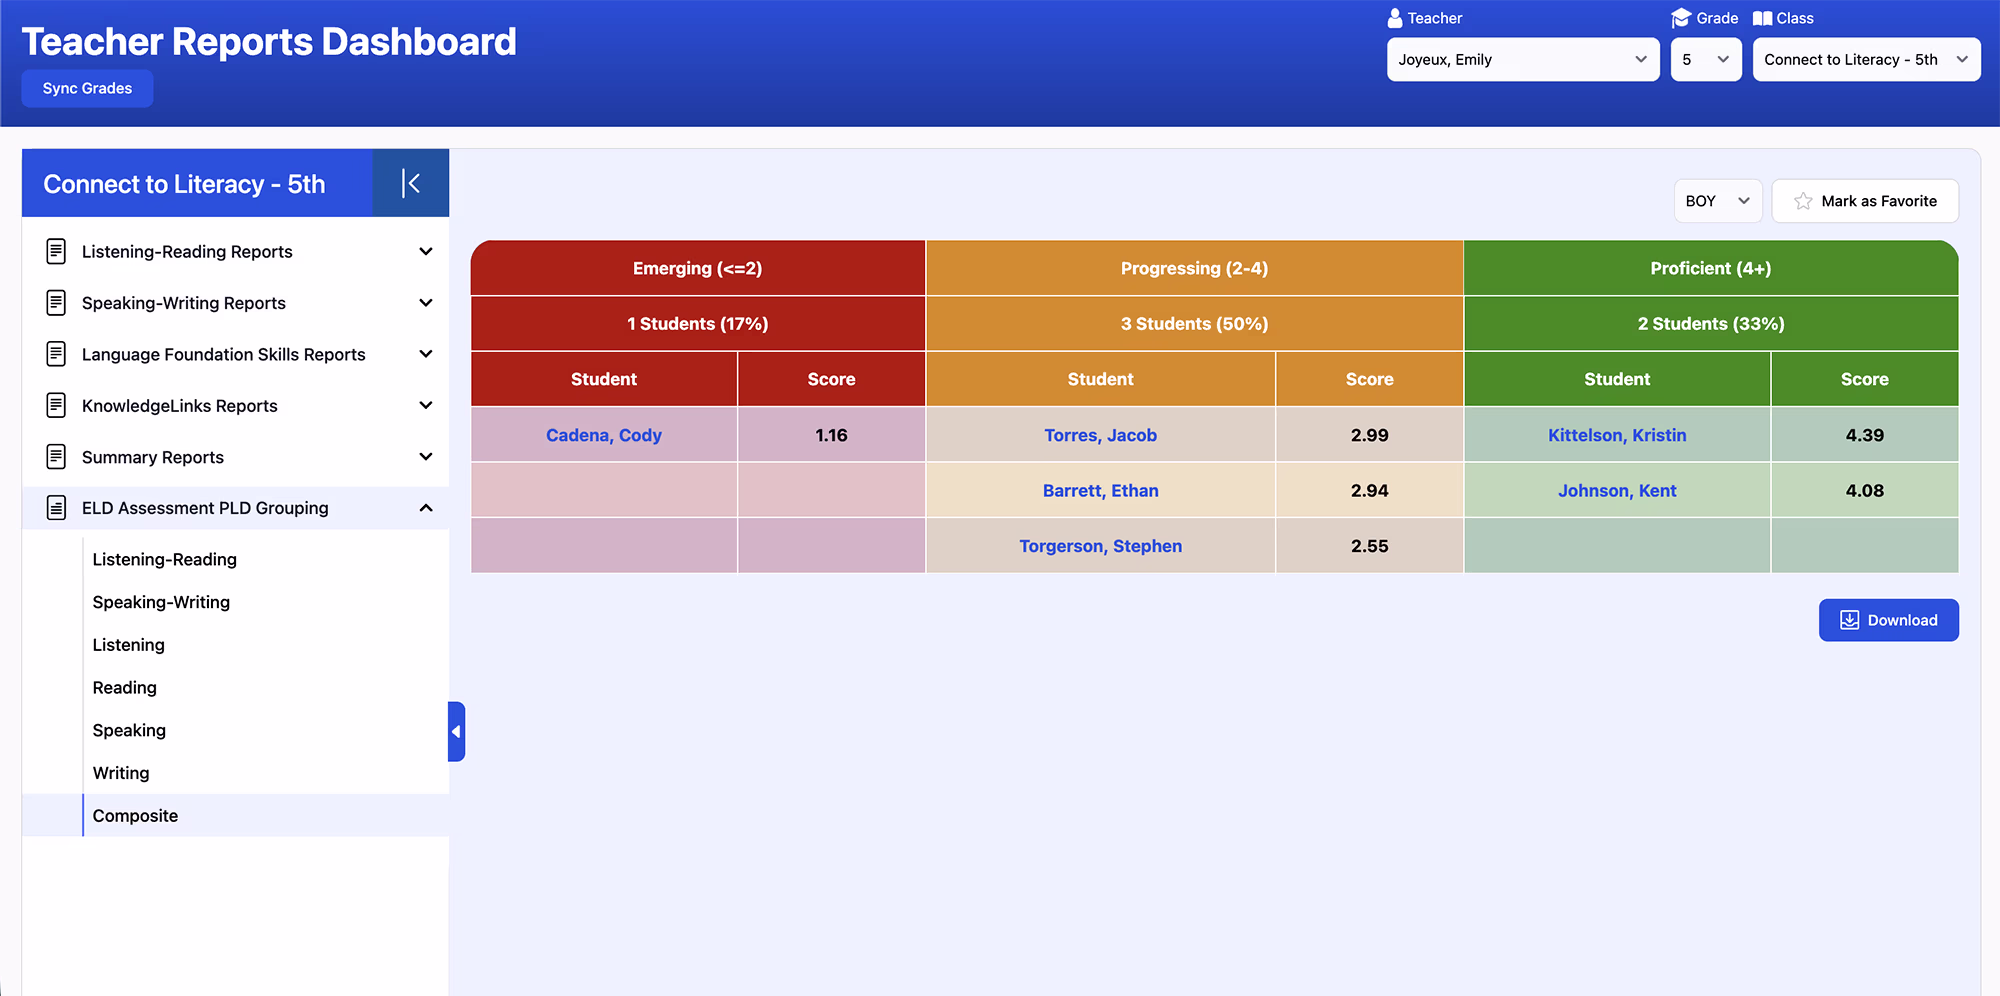Select Speaking-Writing report
The image size is (2000, 996).
point(161,602)
